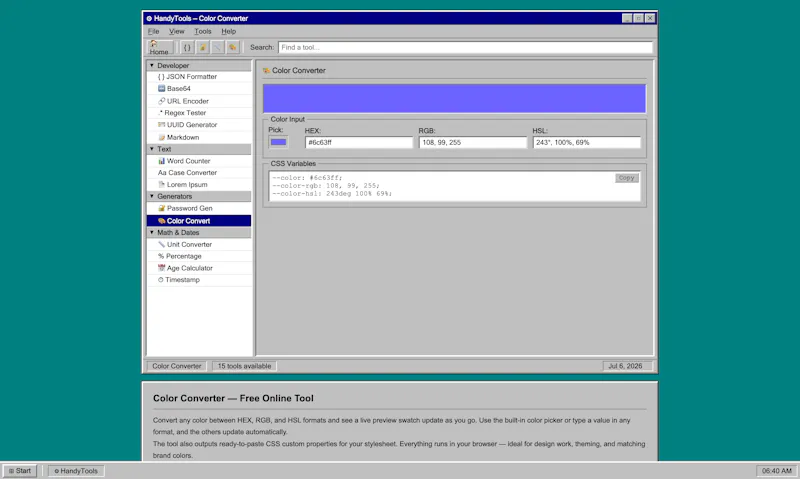Screen dimensions: 800x479
Task: Open the Pick color swatch
Action: click(x=278, y=142)
